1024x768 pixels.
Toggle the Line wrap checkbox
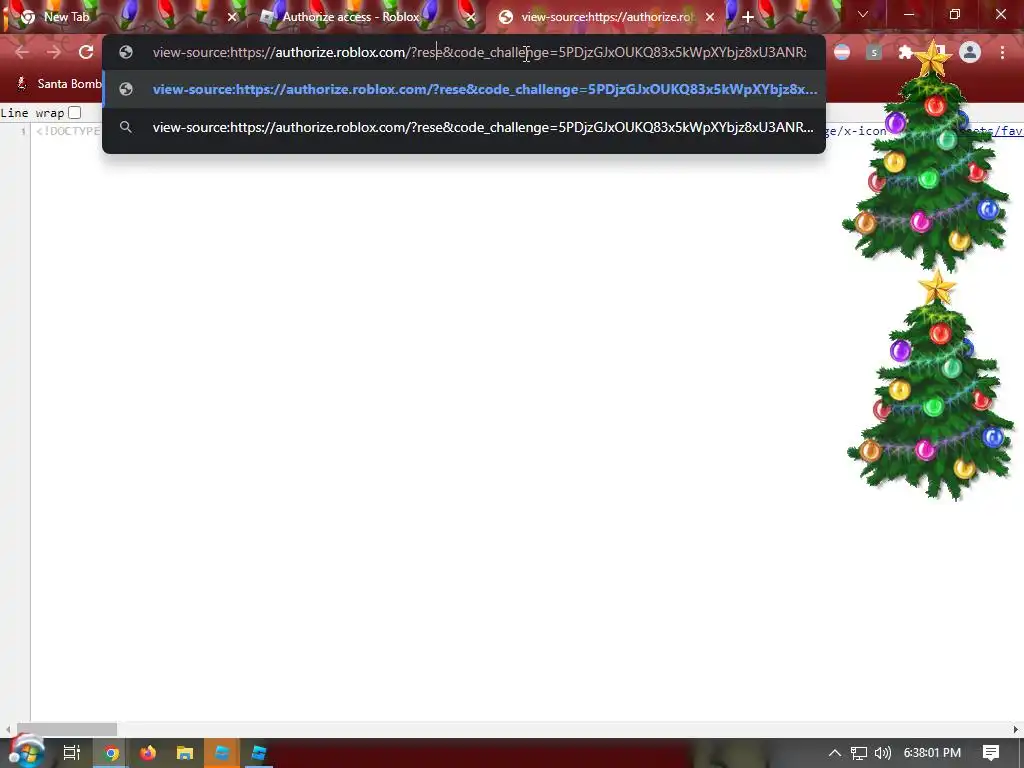[74, 112]
